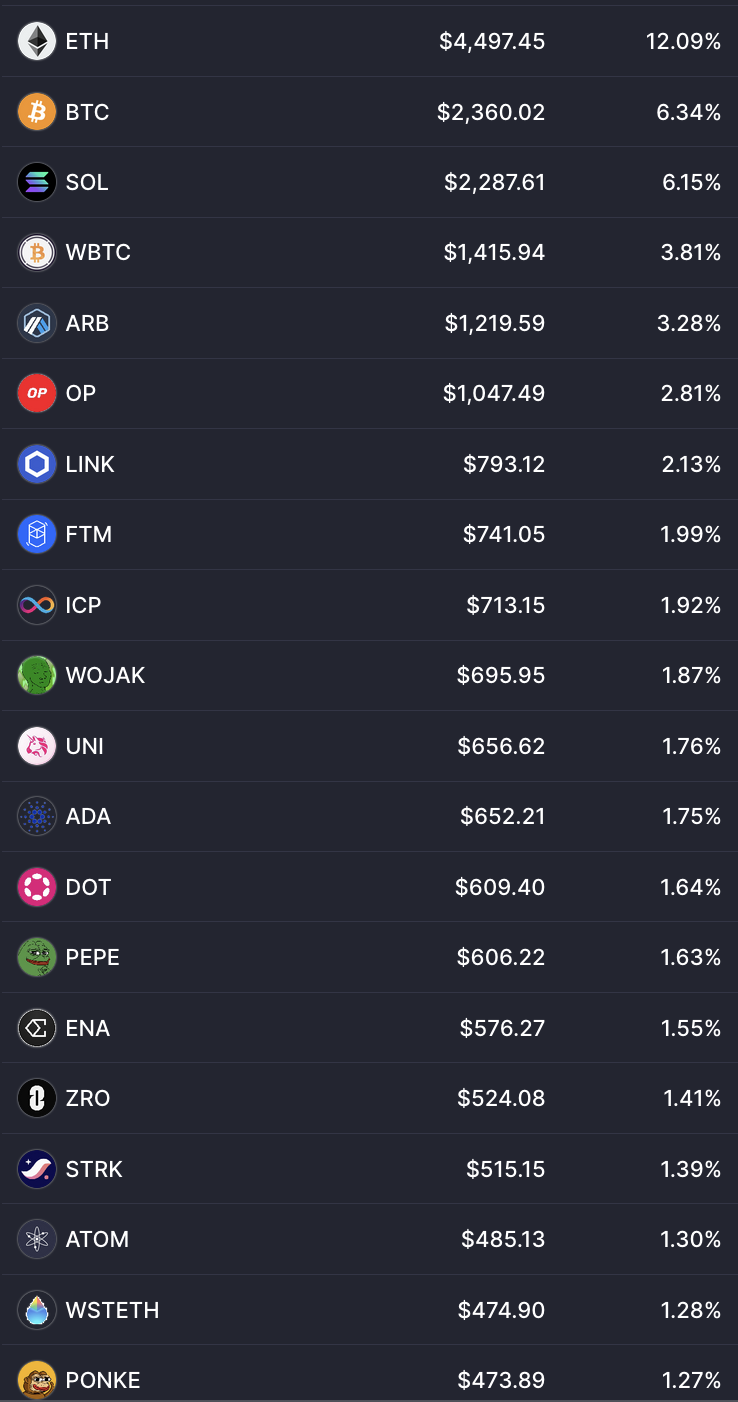The image size is (738, 1402).
Task: Click the pink Uniswap UNI icon
Action: coord(37,746)
